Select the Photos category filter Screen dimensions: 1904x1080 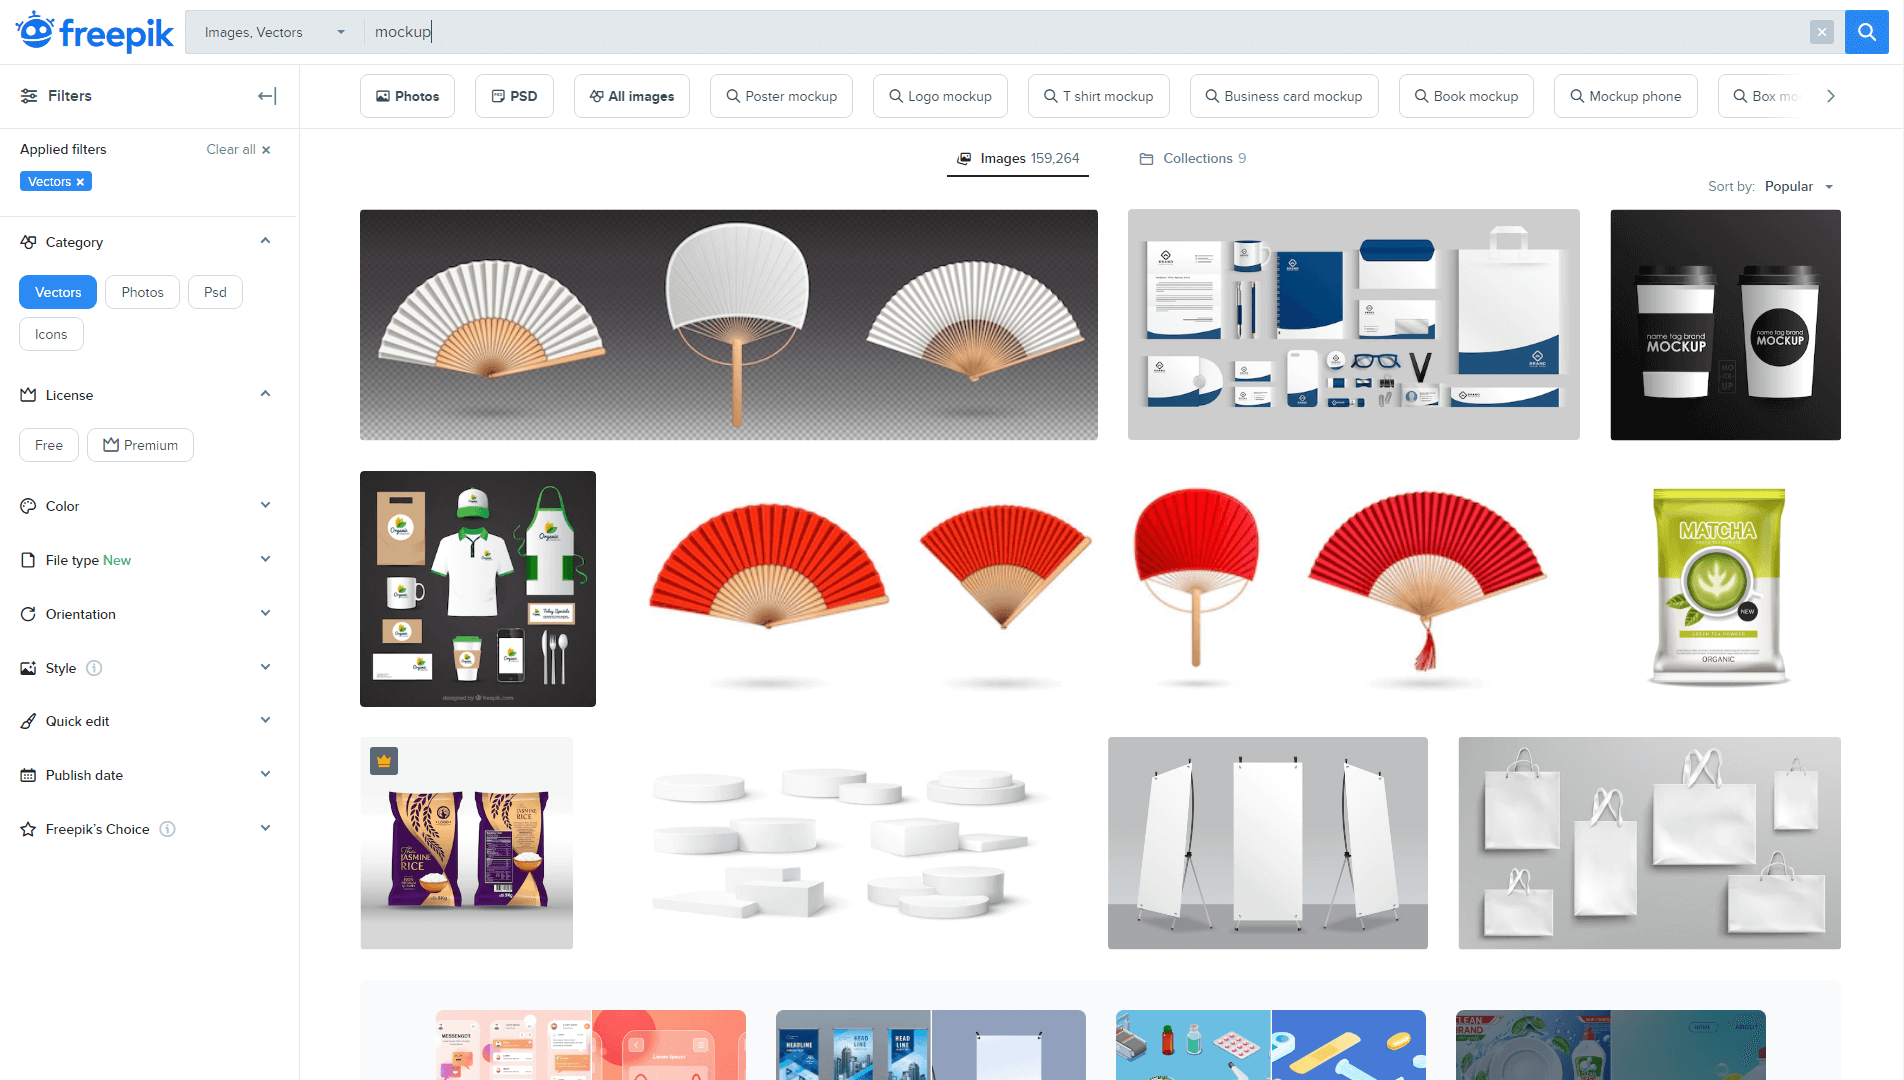click(142, 292)
